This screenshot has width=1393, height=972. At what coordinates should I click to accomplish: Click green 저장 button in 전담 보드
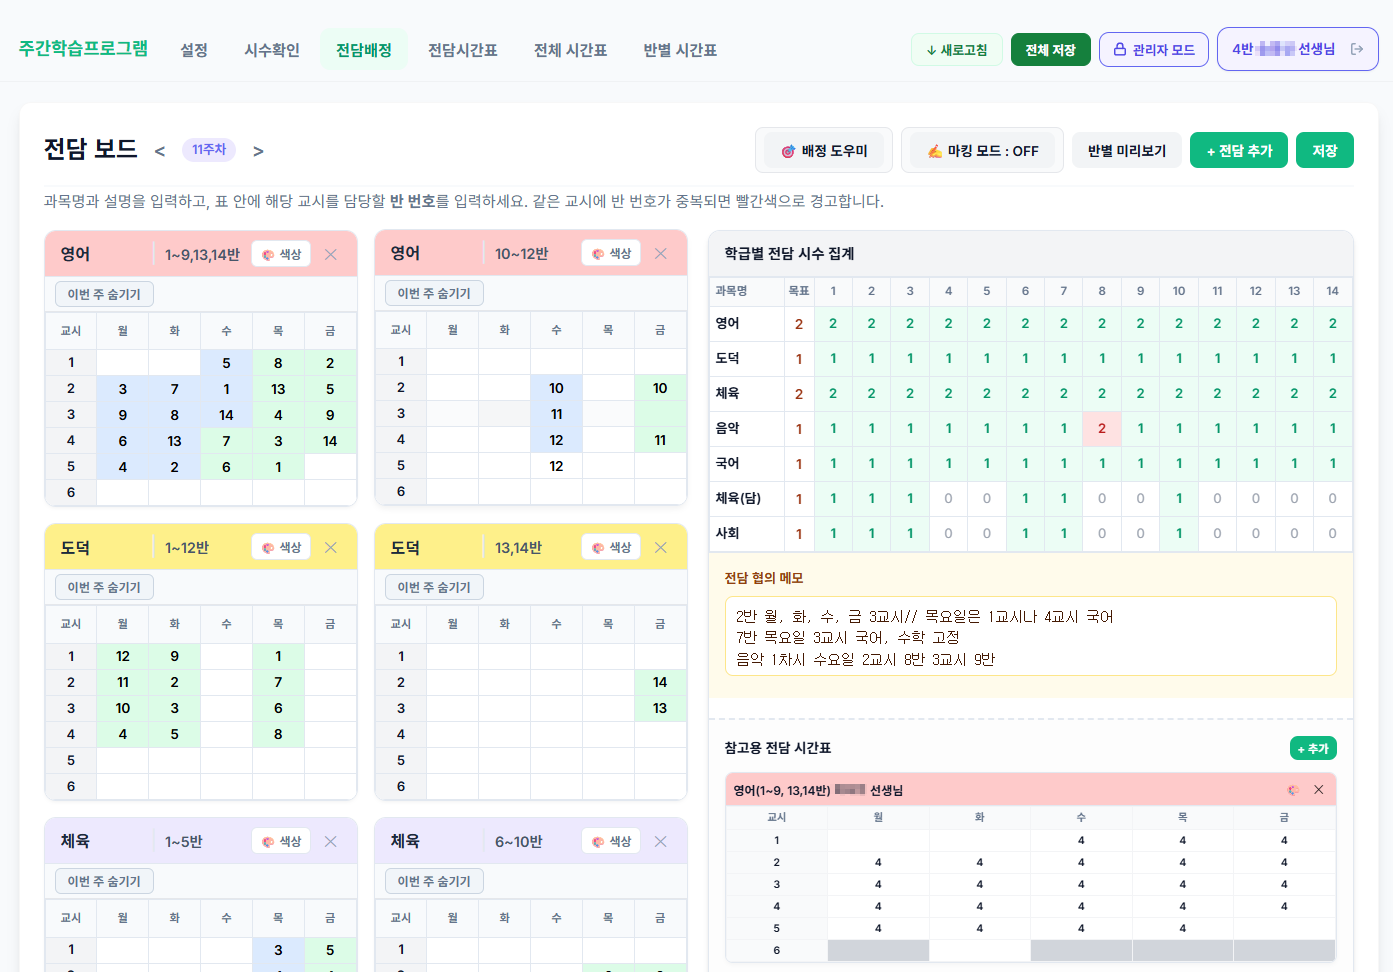pos(1325,151)
